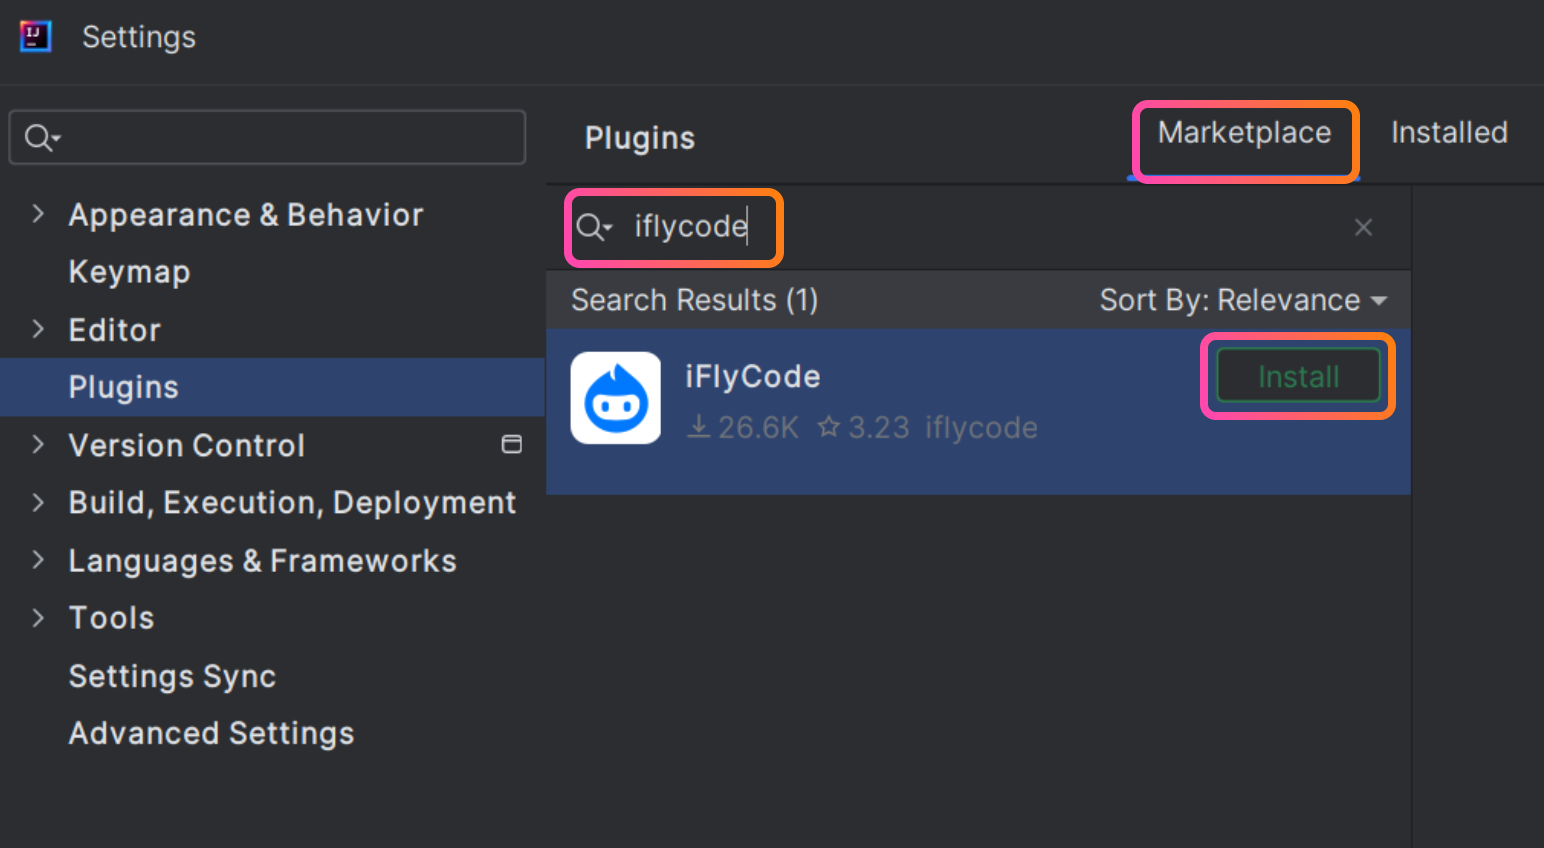Expand the Languages & Frameworks section
The width and height of the screenshot is (1544, 848).
38,561
